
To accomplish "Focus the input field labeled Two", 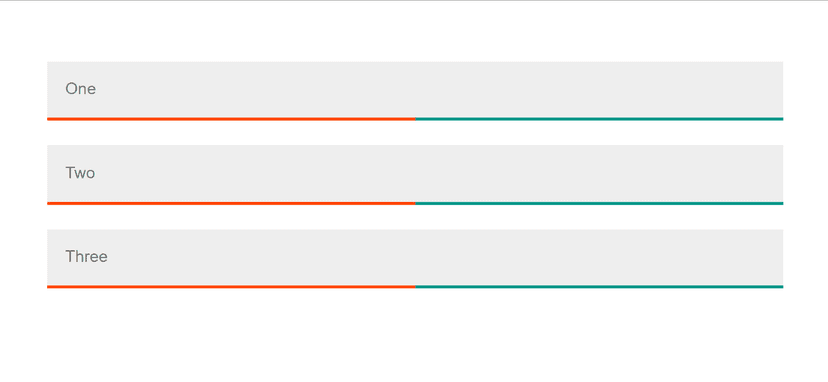I will (x=415, y=173).
